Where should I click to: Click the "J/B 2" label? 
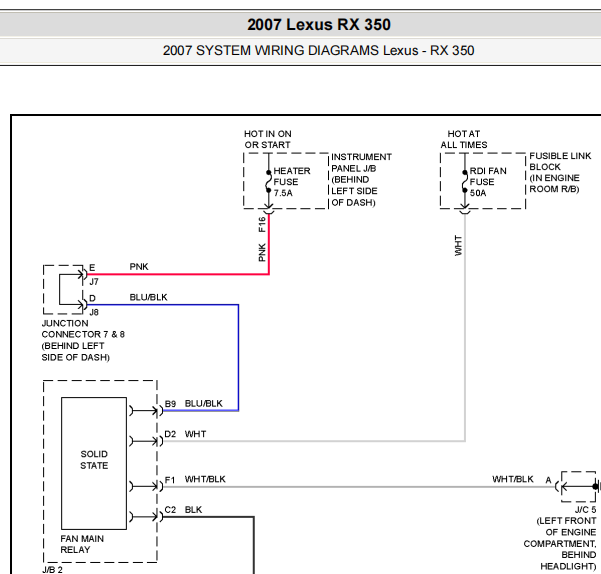[53, 569]
